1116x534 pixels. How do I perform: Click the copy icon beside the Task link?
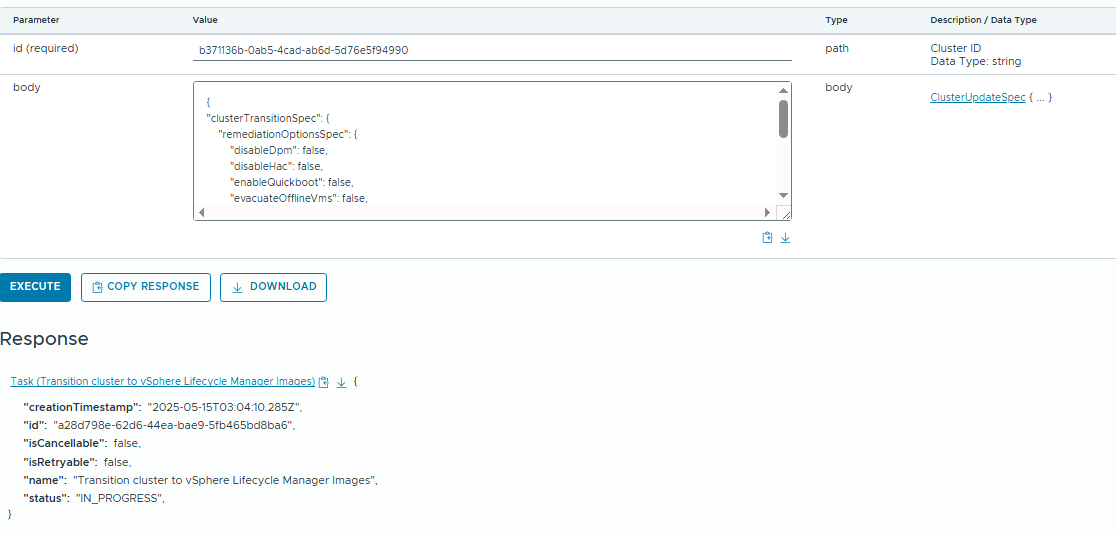point(324,382)
